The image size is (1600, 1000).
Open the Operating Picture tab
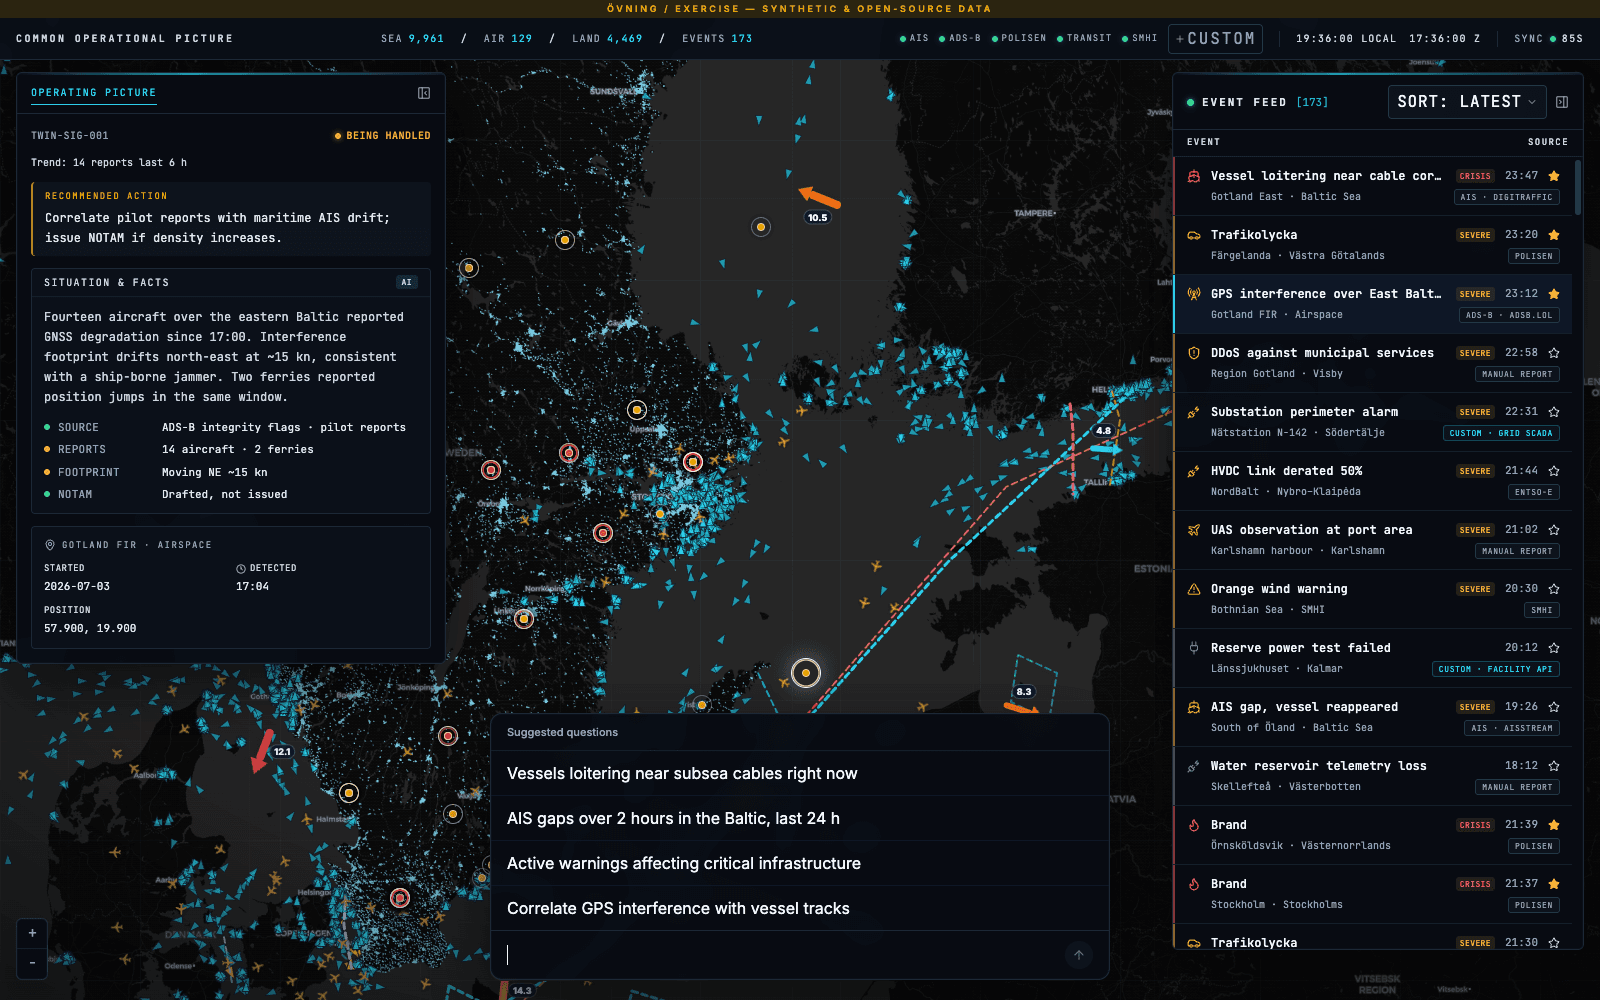(93, 93)
